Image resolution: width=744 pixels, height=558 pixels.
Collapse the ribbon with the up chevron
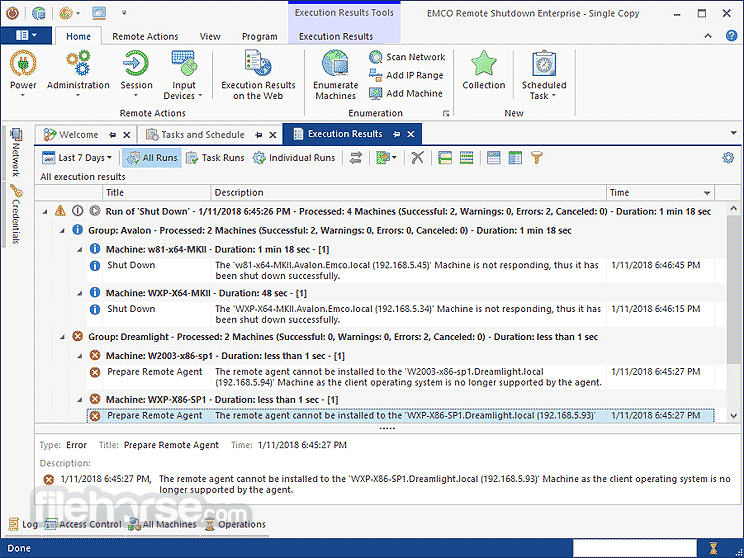coord(708,36)
